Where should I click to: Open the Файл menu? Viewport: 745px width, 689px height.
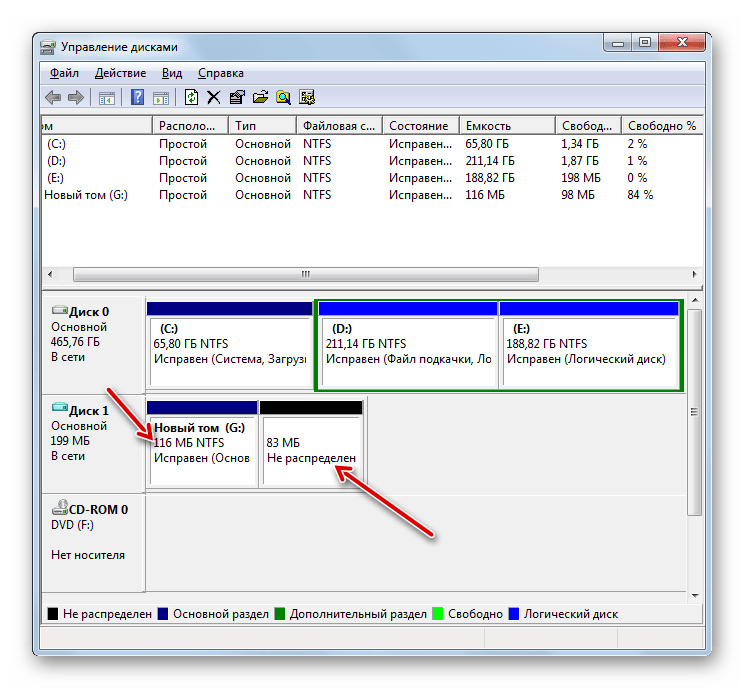tap(64, 73)
